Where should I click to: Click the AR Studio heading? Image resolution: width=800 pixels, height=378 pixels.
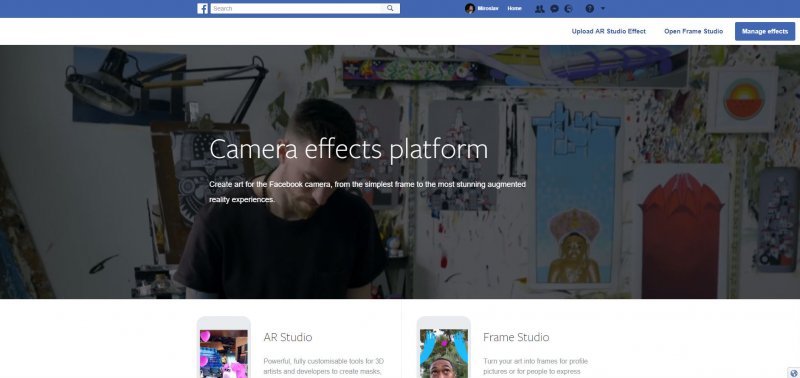tap(288, 337)
